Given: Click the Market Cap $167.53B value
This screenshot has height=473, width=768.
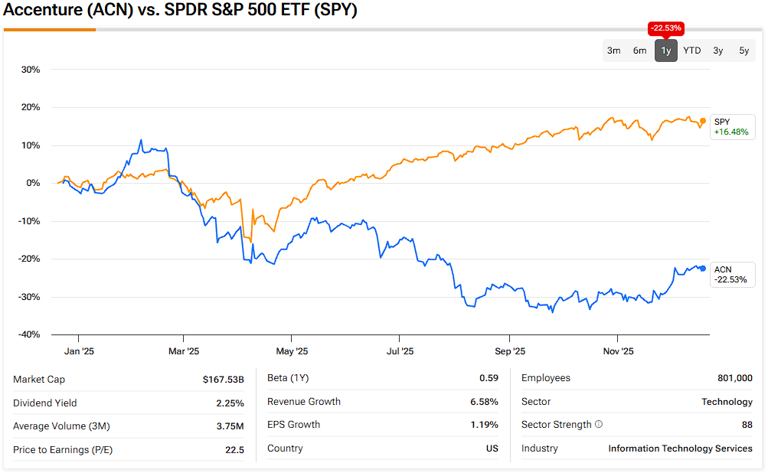Looking at the screenshot, I should pos(222,379).
